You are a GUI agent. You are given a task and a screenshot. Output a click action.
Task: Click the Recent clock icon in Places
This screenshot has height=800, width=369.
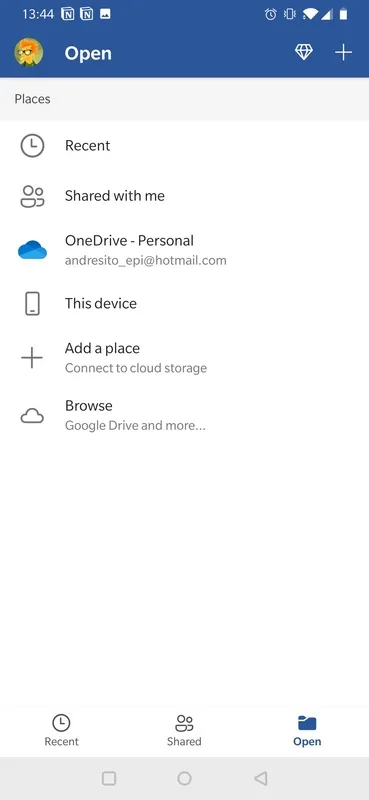pyautogui.click(x=32, y=146)
